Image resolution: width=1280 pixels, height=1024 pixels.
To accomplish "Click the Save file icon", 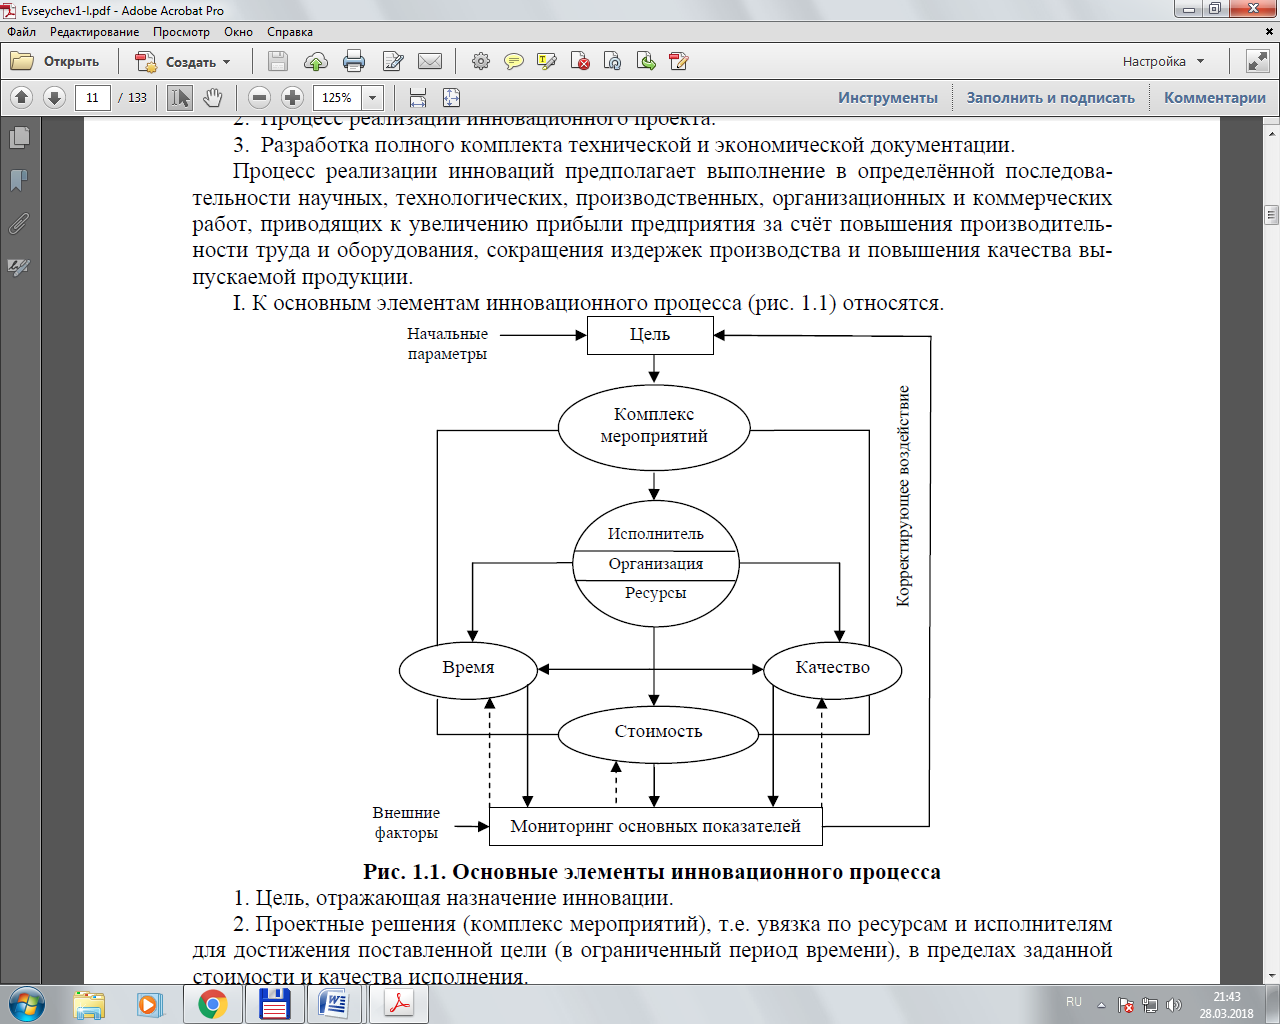I will [x=278, y=62].
